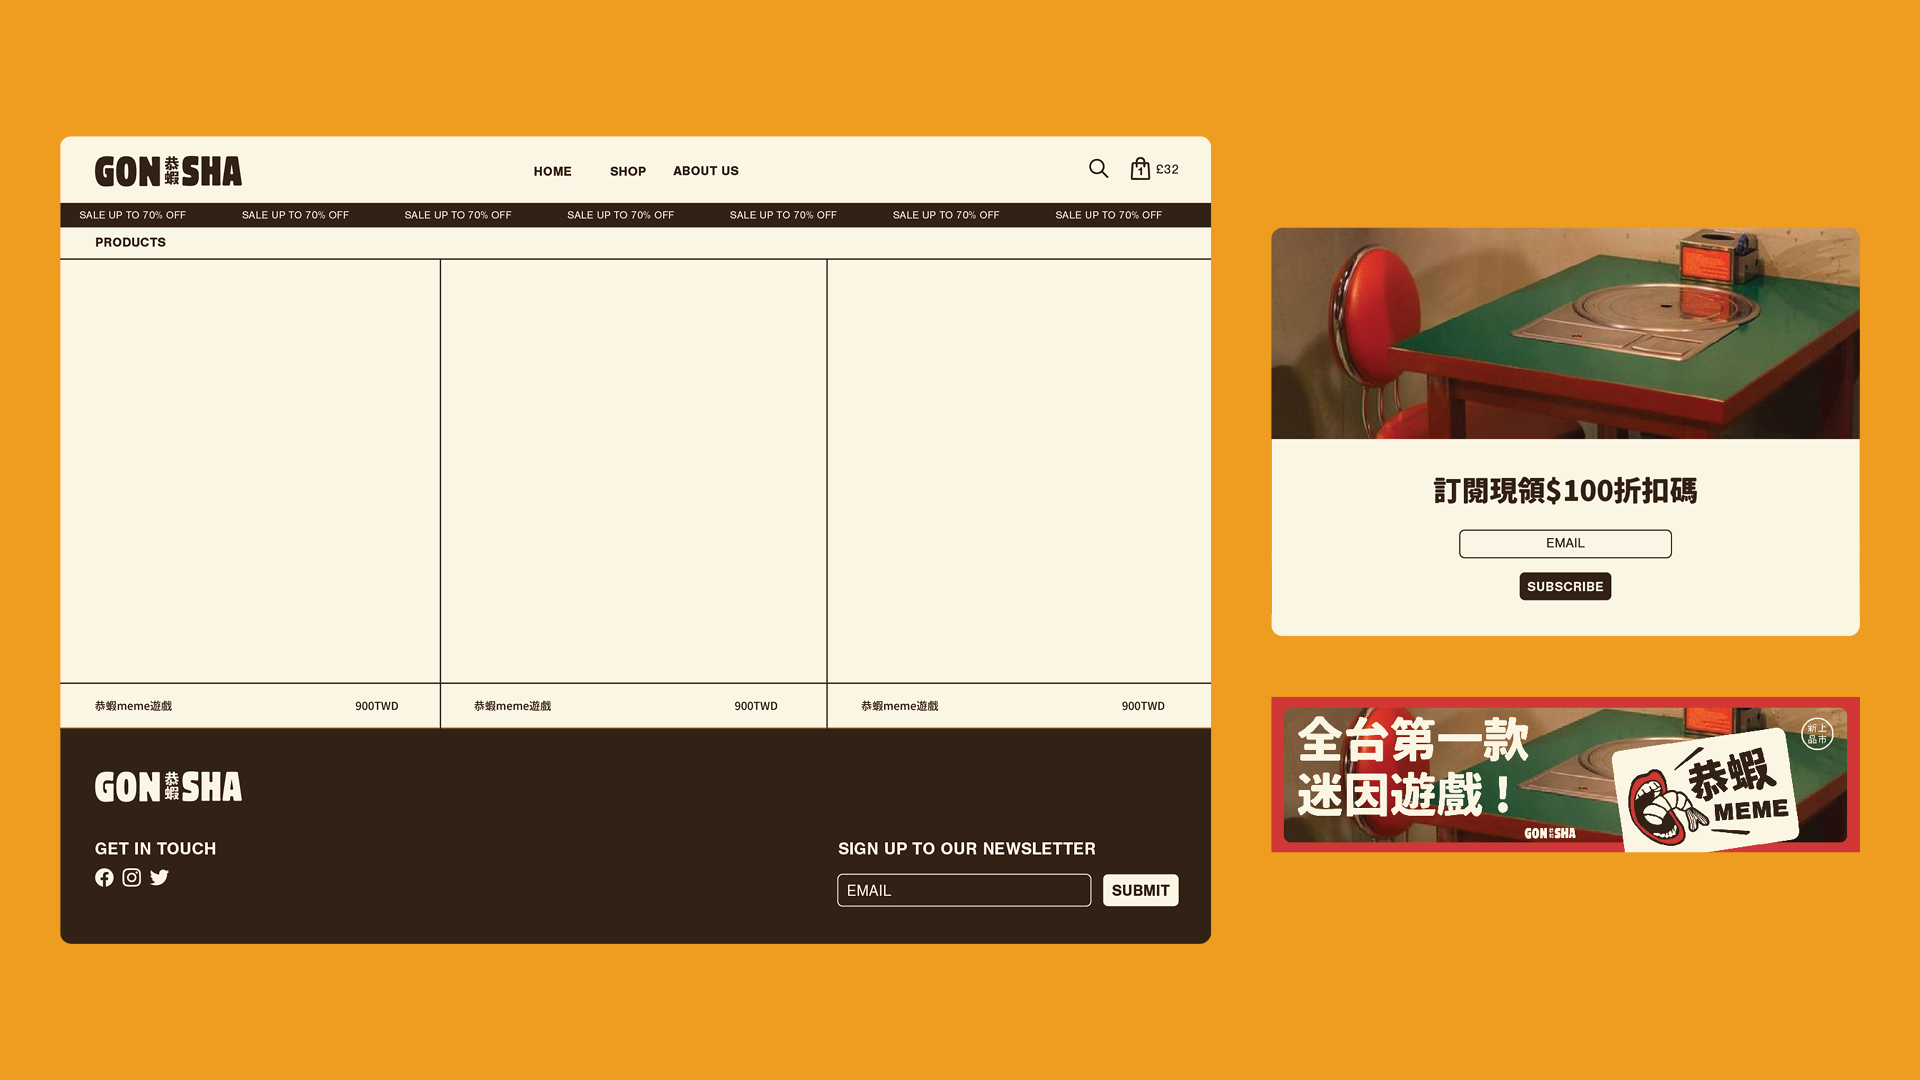This screenshot has width=1920, height=1080.
Task: Go to the HOME menu item
Action: click(552, 171)
